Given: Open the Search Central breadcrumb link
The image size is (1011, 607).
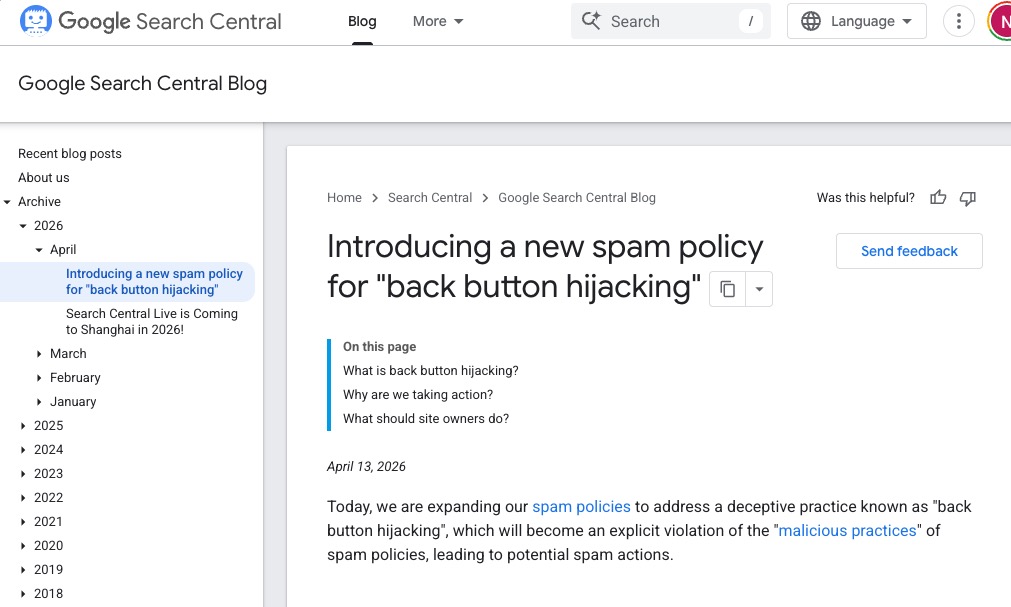Looking at the screenshot, I should (x=430, y=198).
